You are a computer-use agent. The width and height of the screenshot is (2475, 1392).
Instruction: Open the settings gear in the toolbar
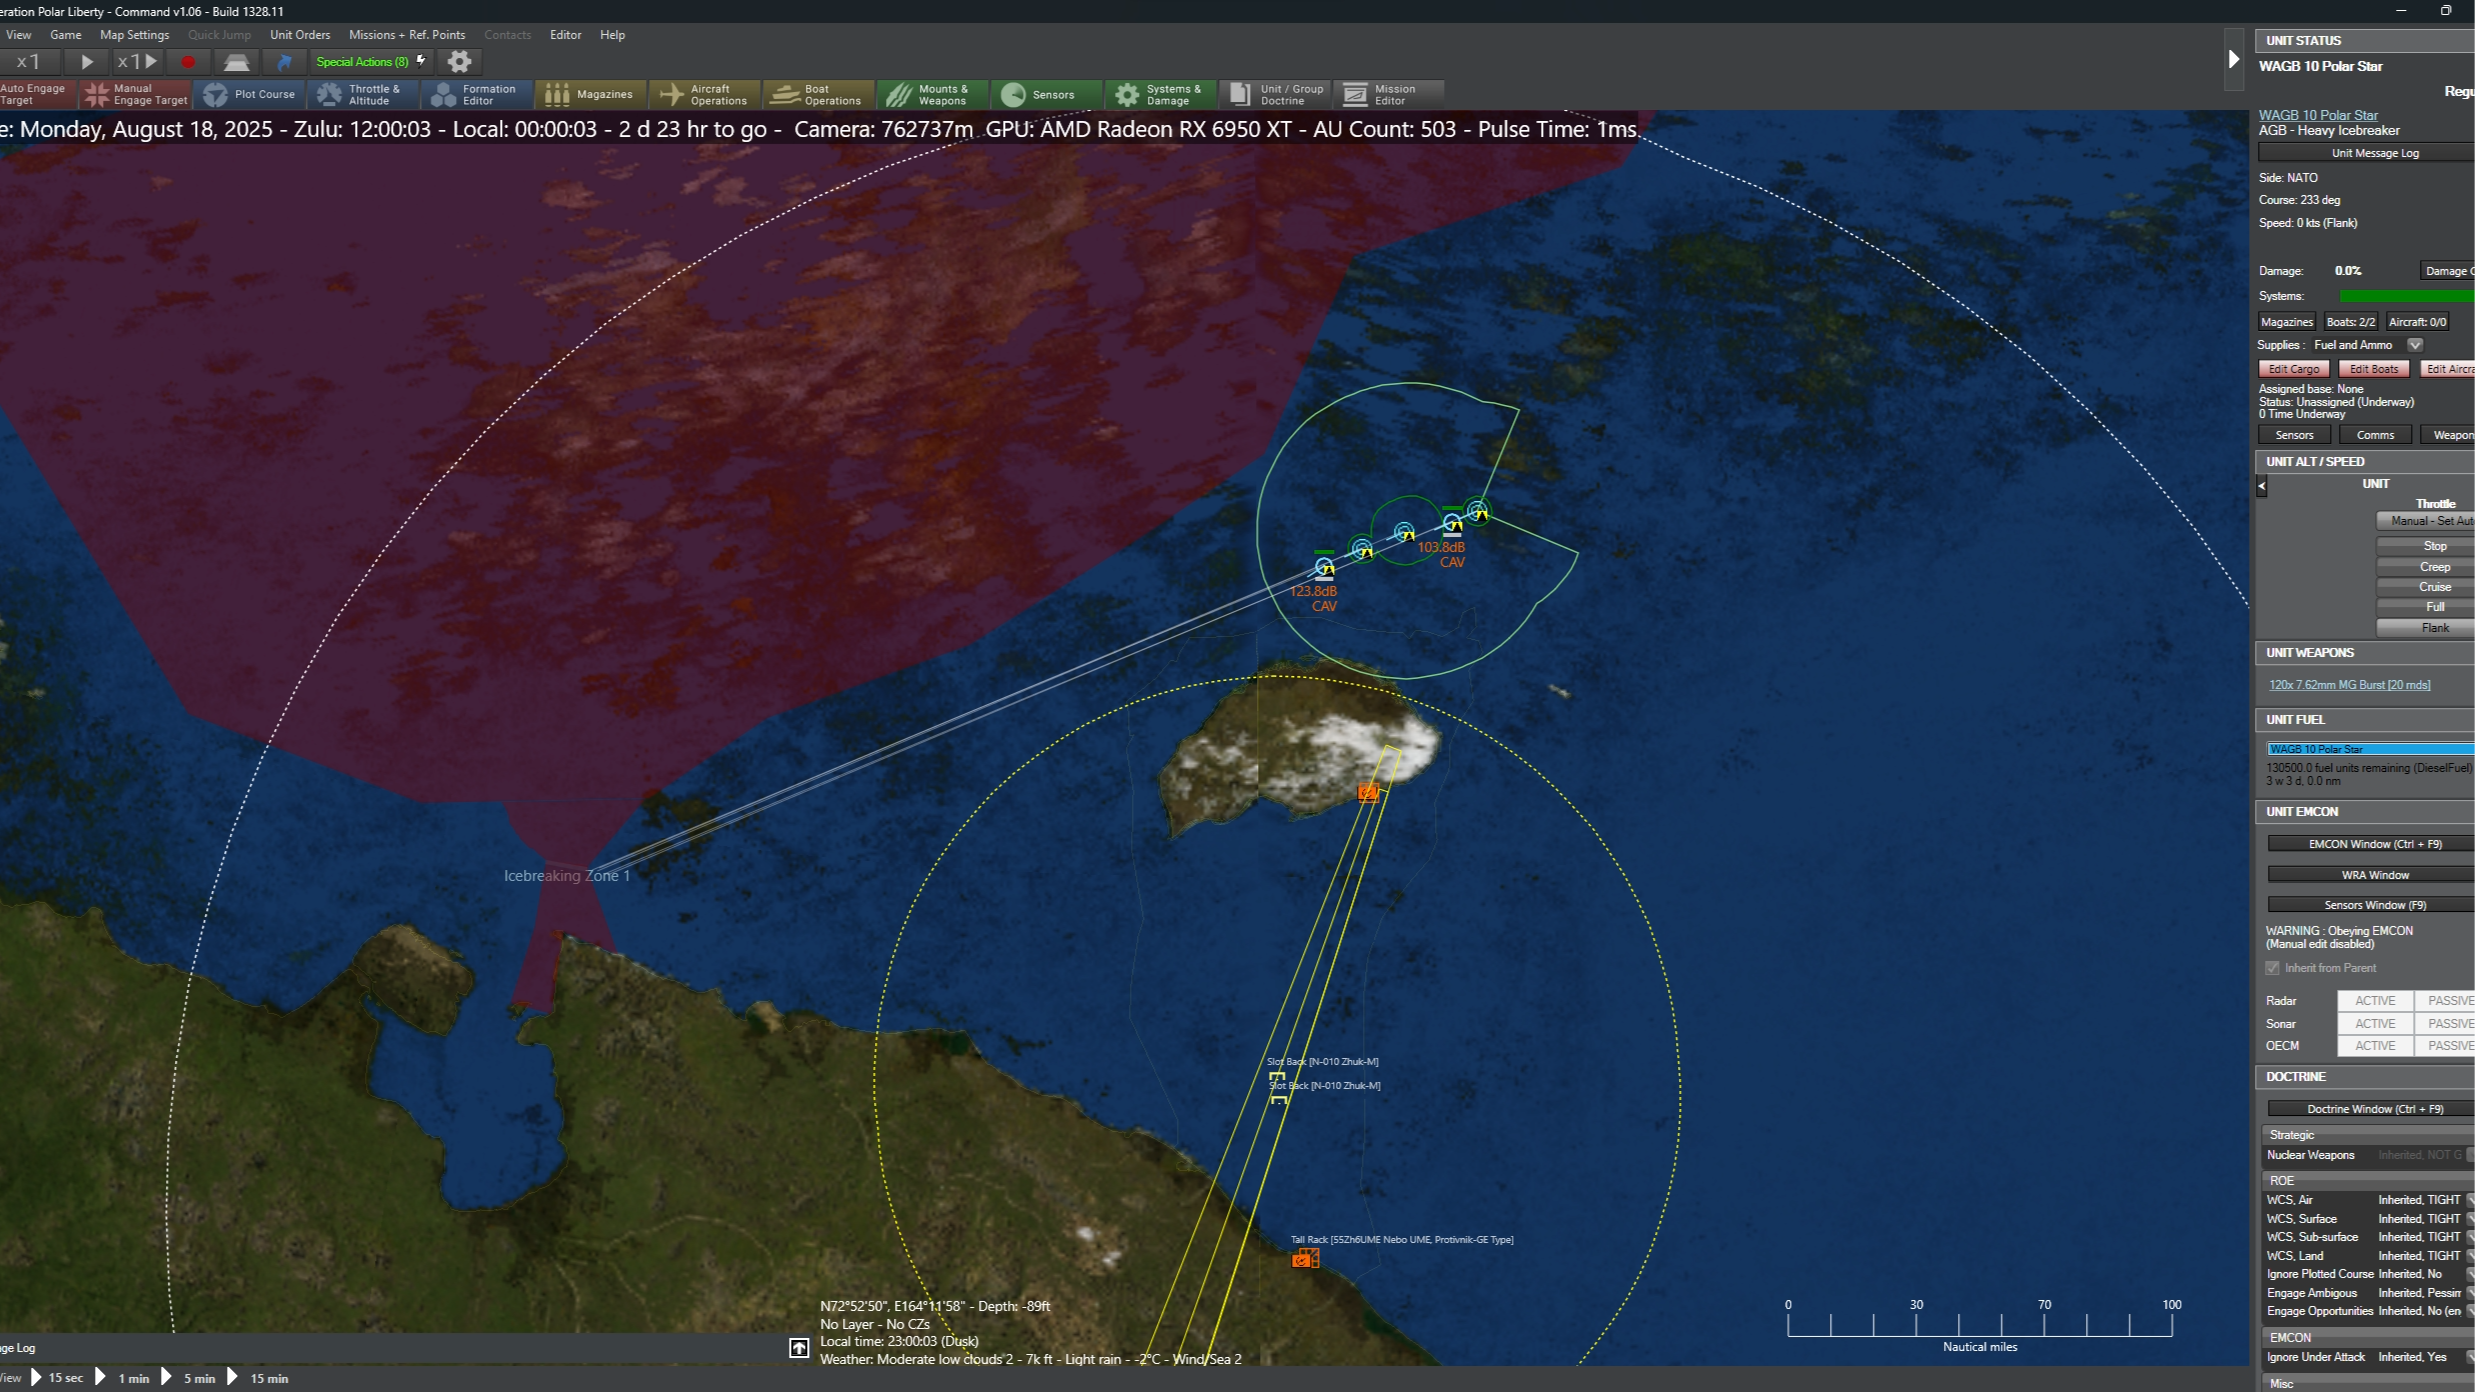point(459,62)
